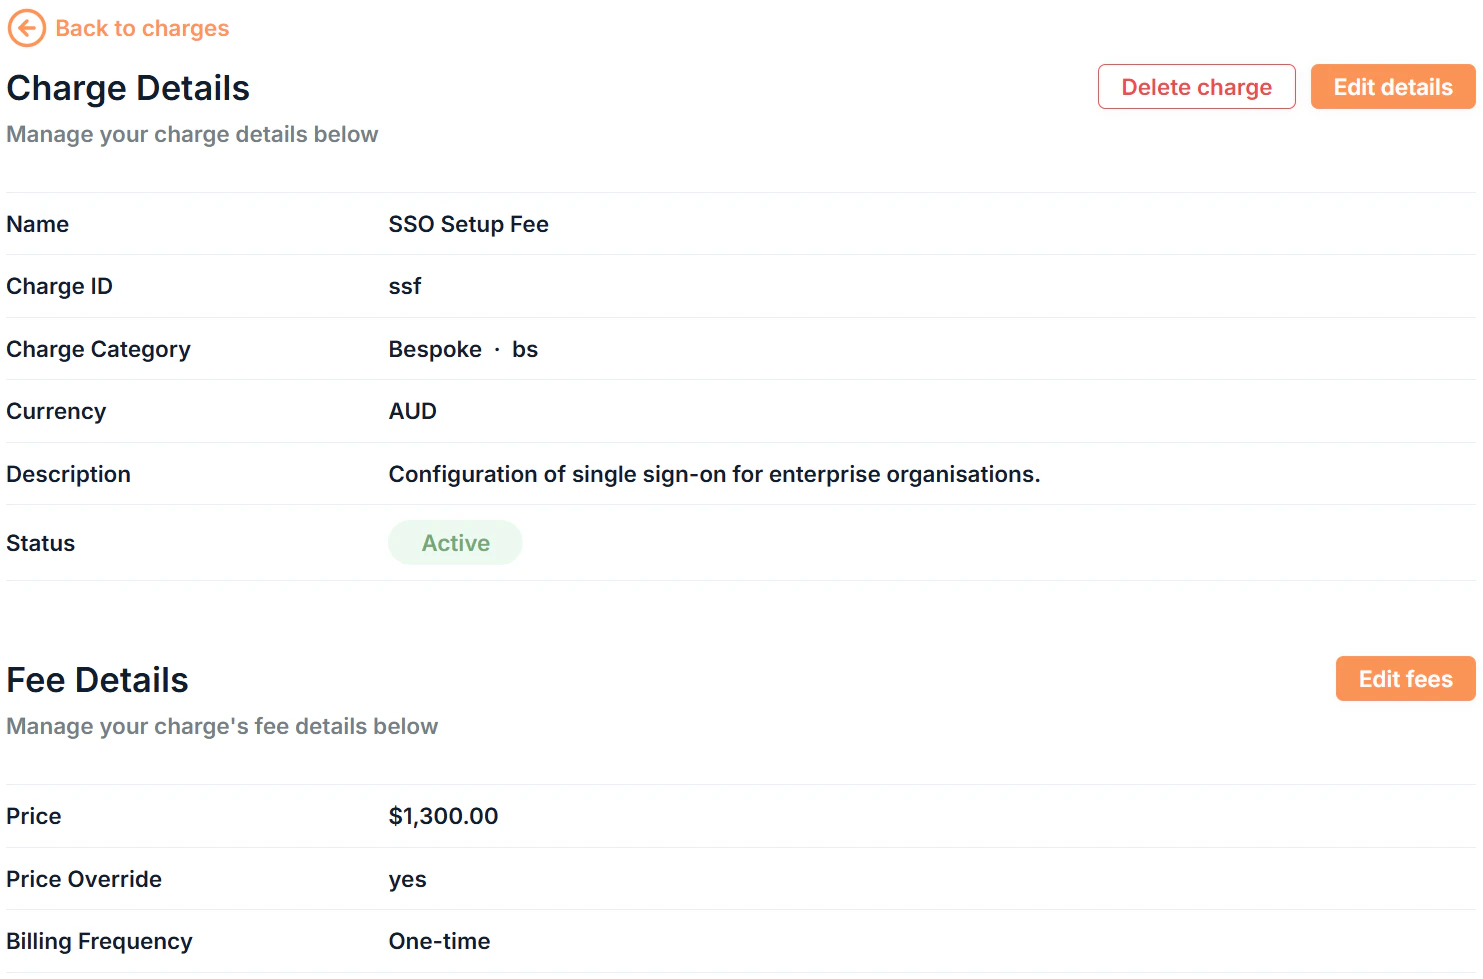Select the price value $1,300.00
This screenshot has height=979, width=1483.
[443, 816]
